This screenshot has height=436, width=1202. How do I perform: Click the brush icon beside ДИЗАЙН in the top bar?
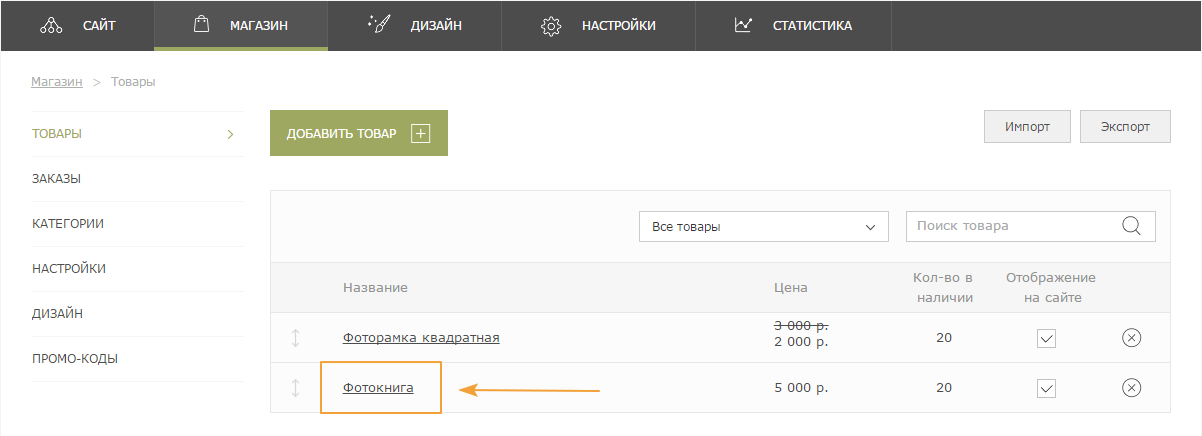(x=379, y=25)
